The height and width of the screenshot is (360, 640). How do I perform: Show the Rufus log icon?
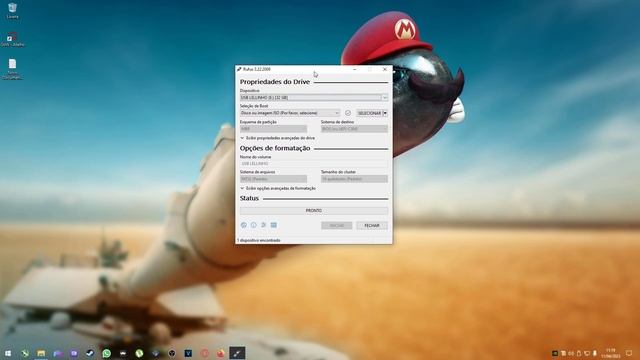274,225
